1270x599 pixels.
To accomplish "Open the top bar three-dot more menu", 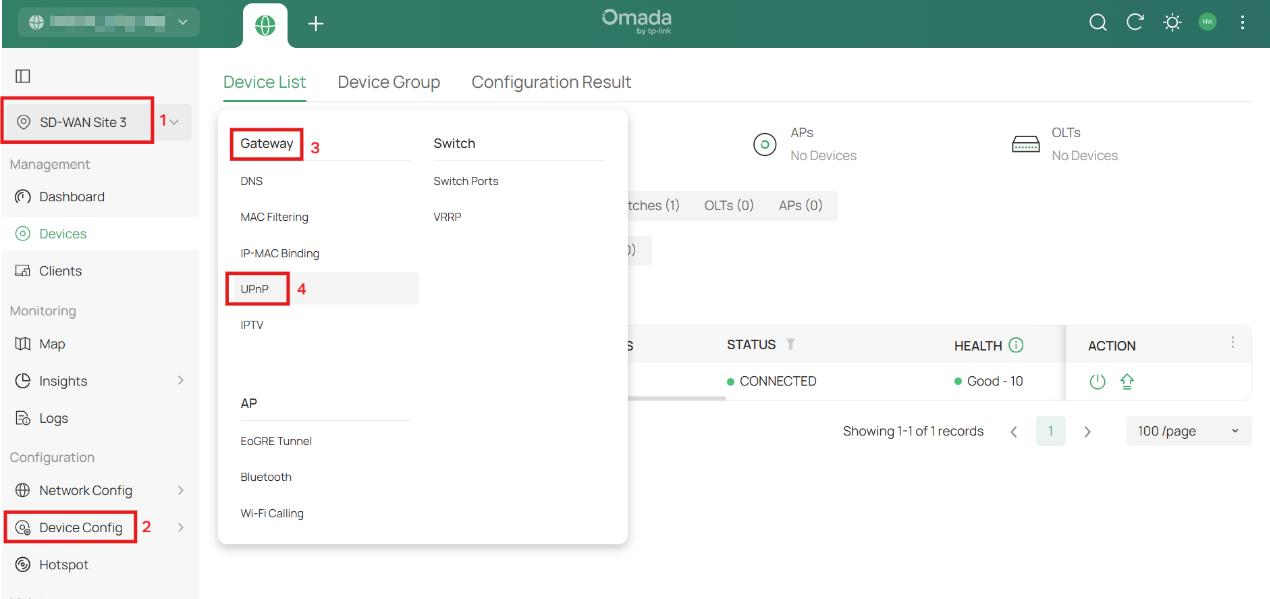I will pyautogui.click(x=1243, y=22).
